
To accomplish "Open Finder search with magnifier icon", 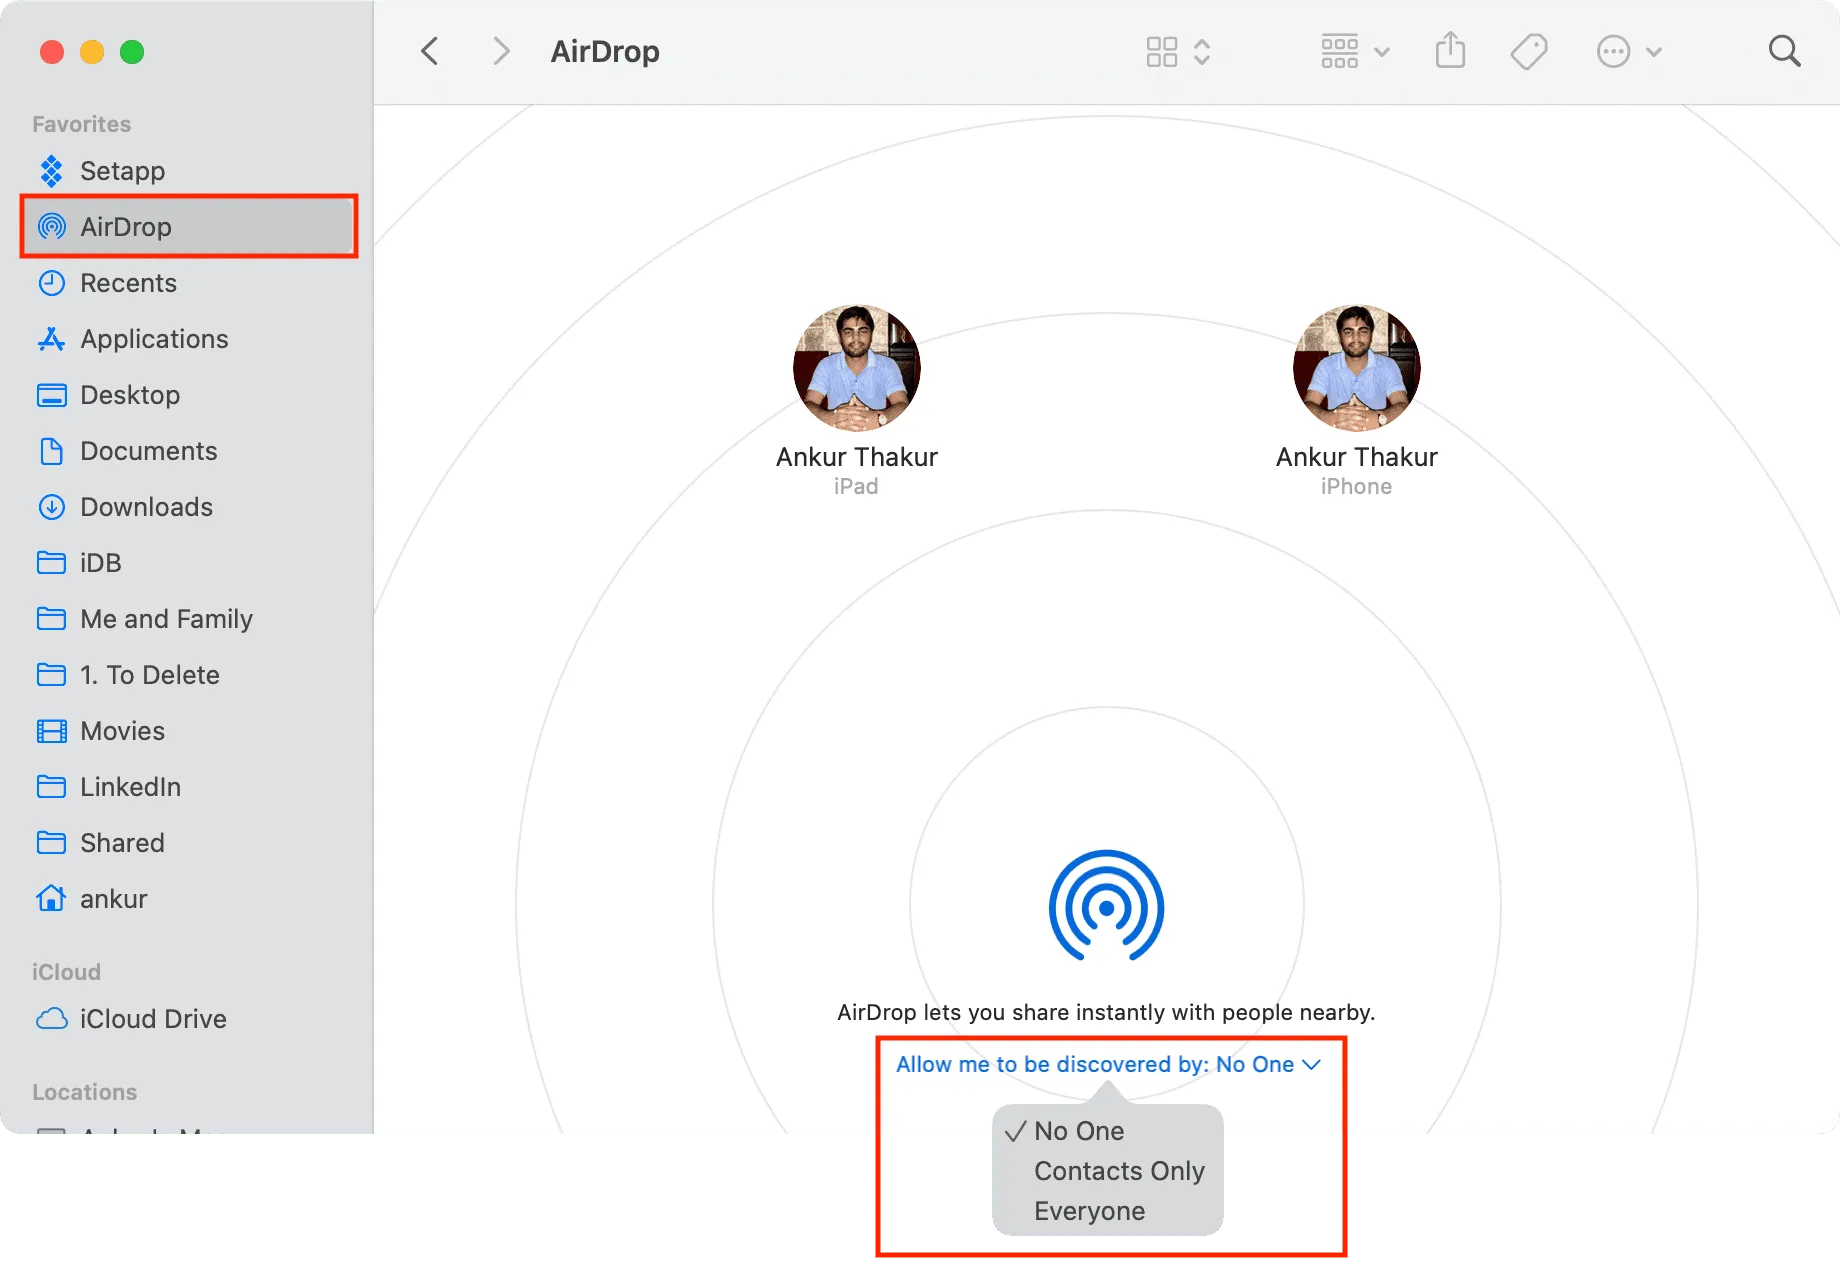I will [1784, 51].
